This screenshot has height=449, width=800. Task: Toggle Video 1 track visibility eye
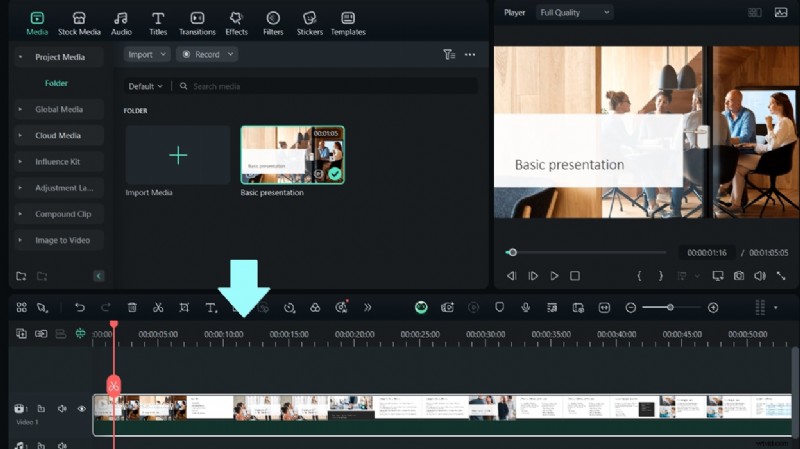click(x=82, y=409)
